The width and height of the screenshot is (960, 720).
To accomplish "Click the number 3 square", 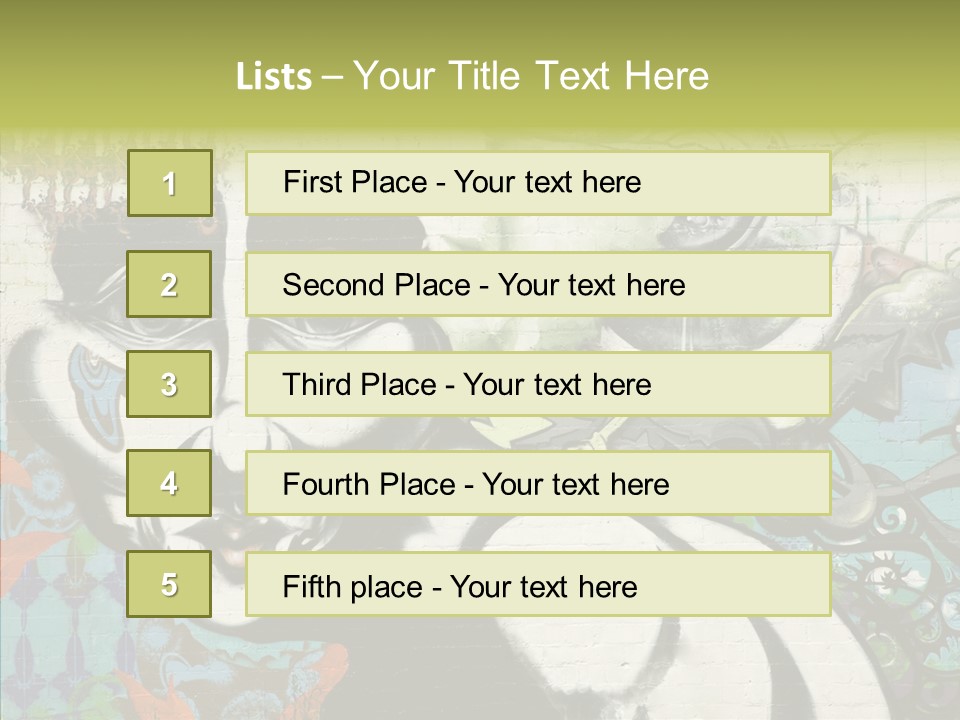I will [169, 384].
